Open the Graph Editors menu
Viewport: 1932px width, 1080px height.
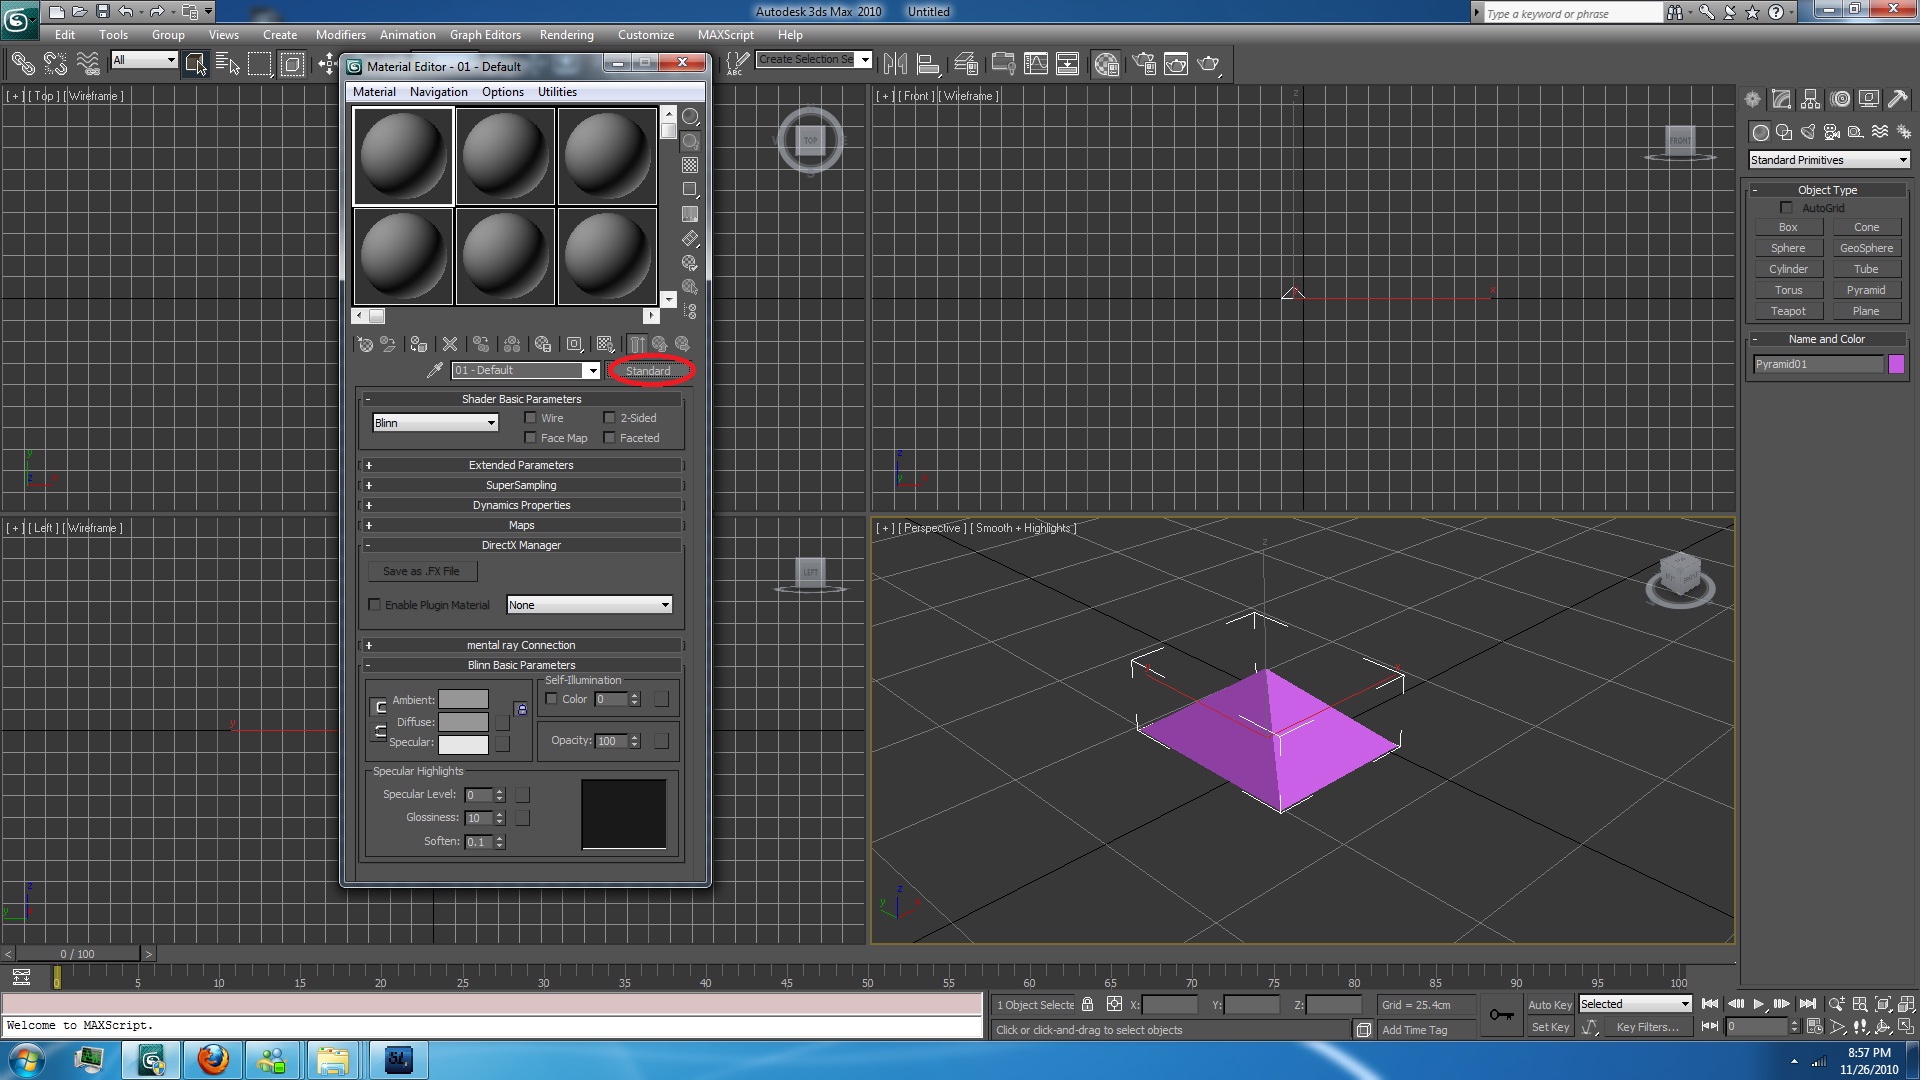point(485,35)
